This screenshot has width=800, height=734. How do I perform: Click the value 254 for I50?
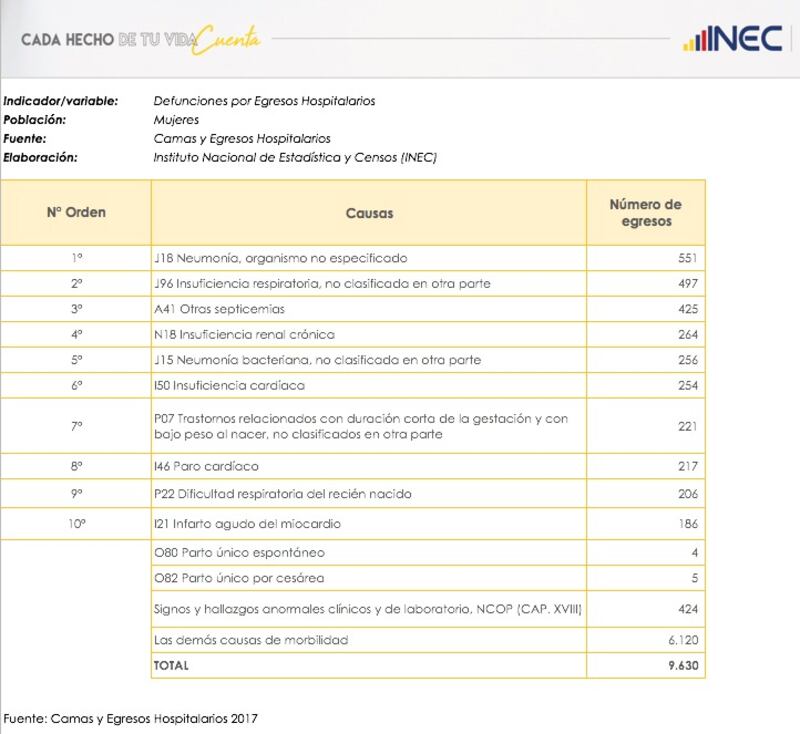click(x=687, y=386)
